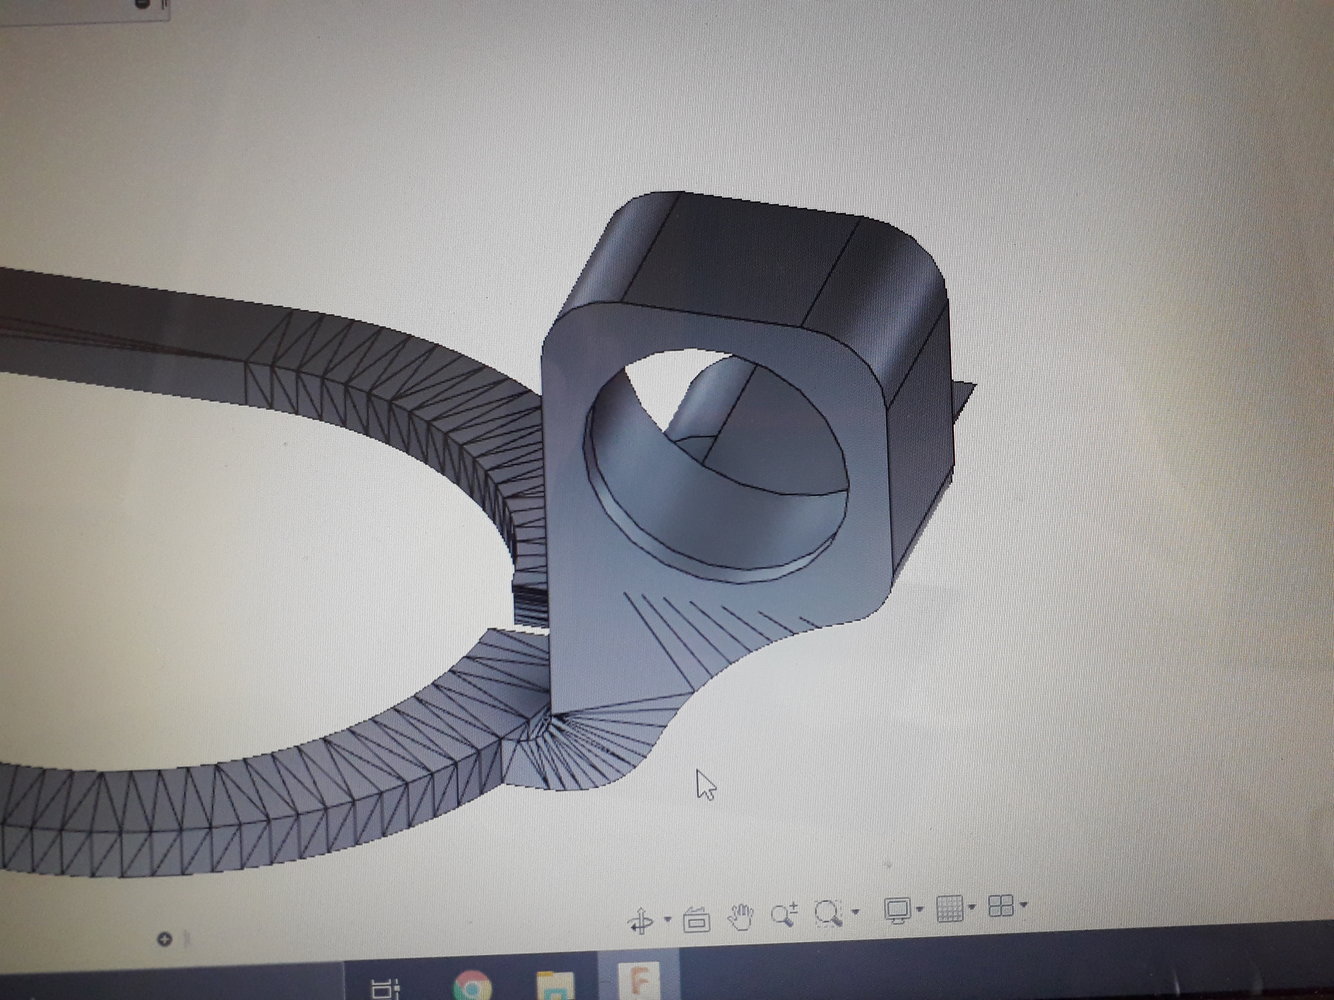Activate the Pan hand tool
The width and height of the screenshot is (1334, 1000).
(740, 917)
